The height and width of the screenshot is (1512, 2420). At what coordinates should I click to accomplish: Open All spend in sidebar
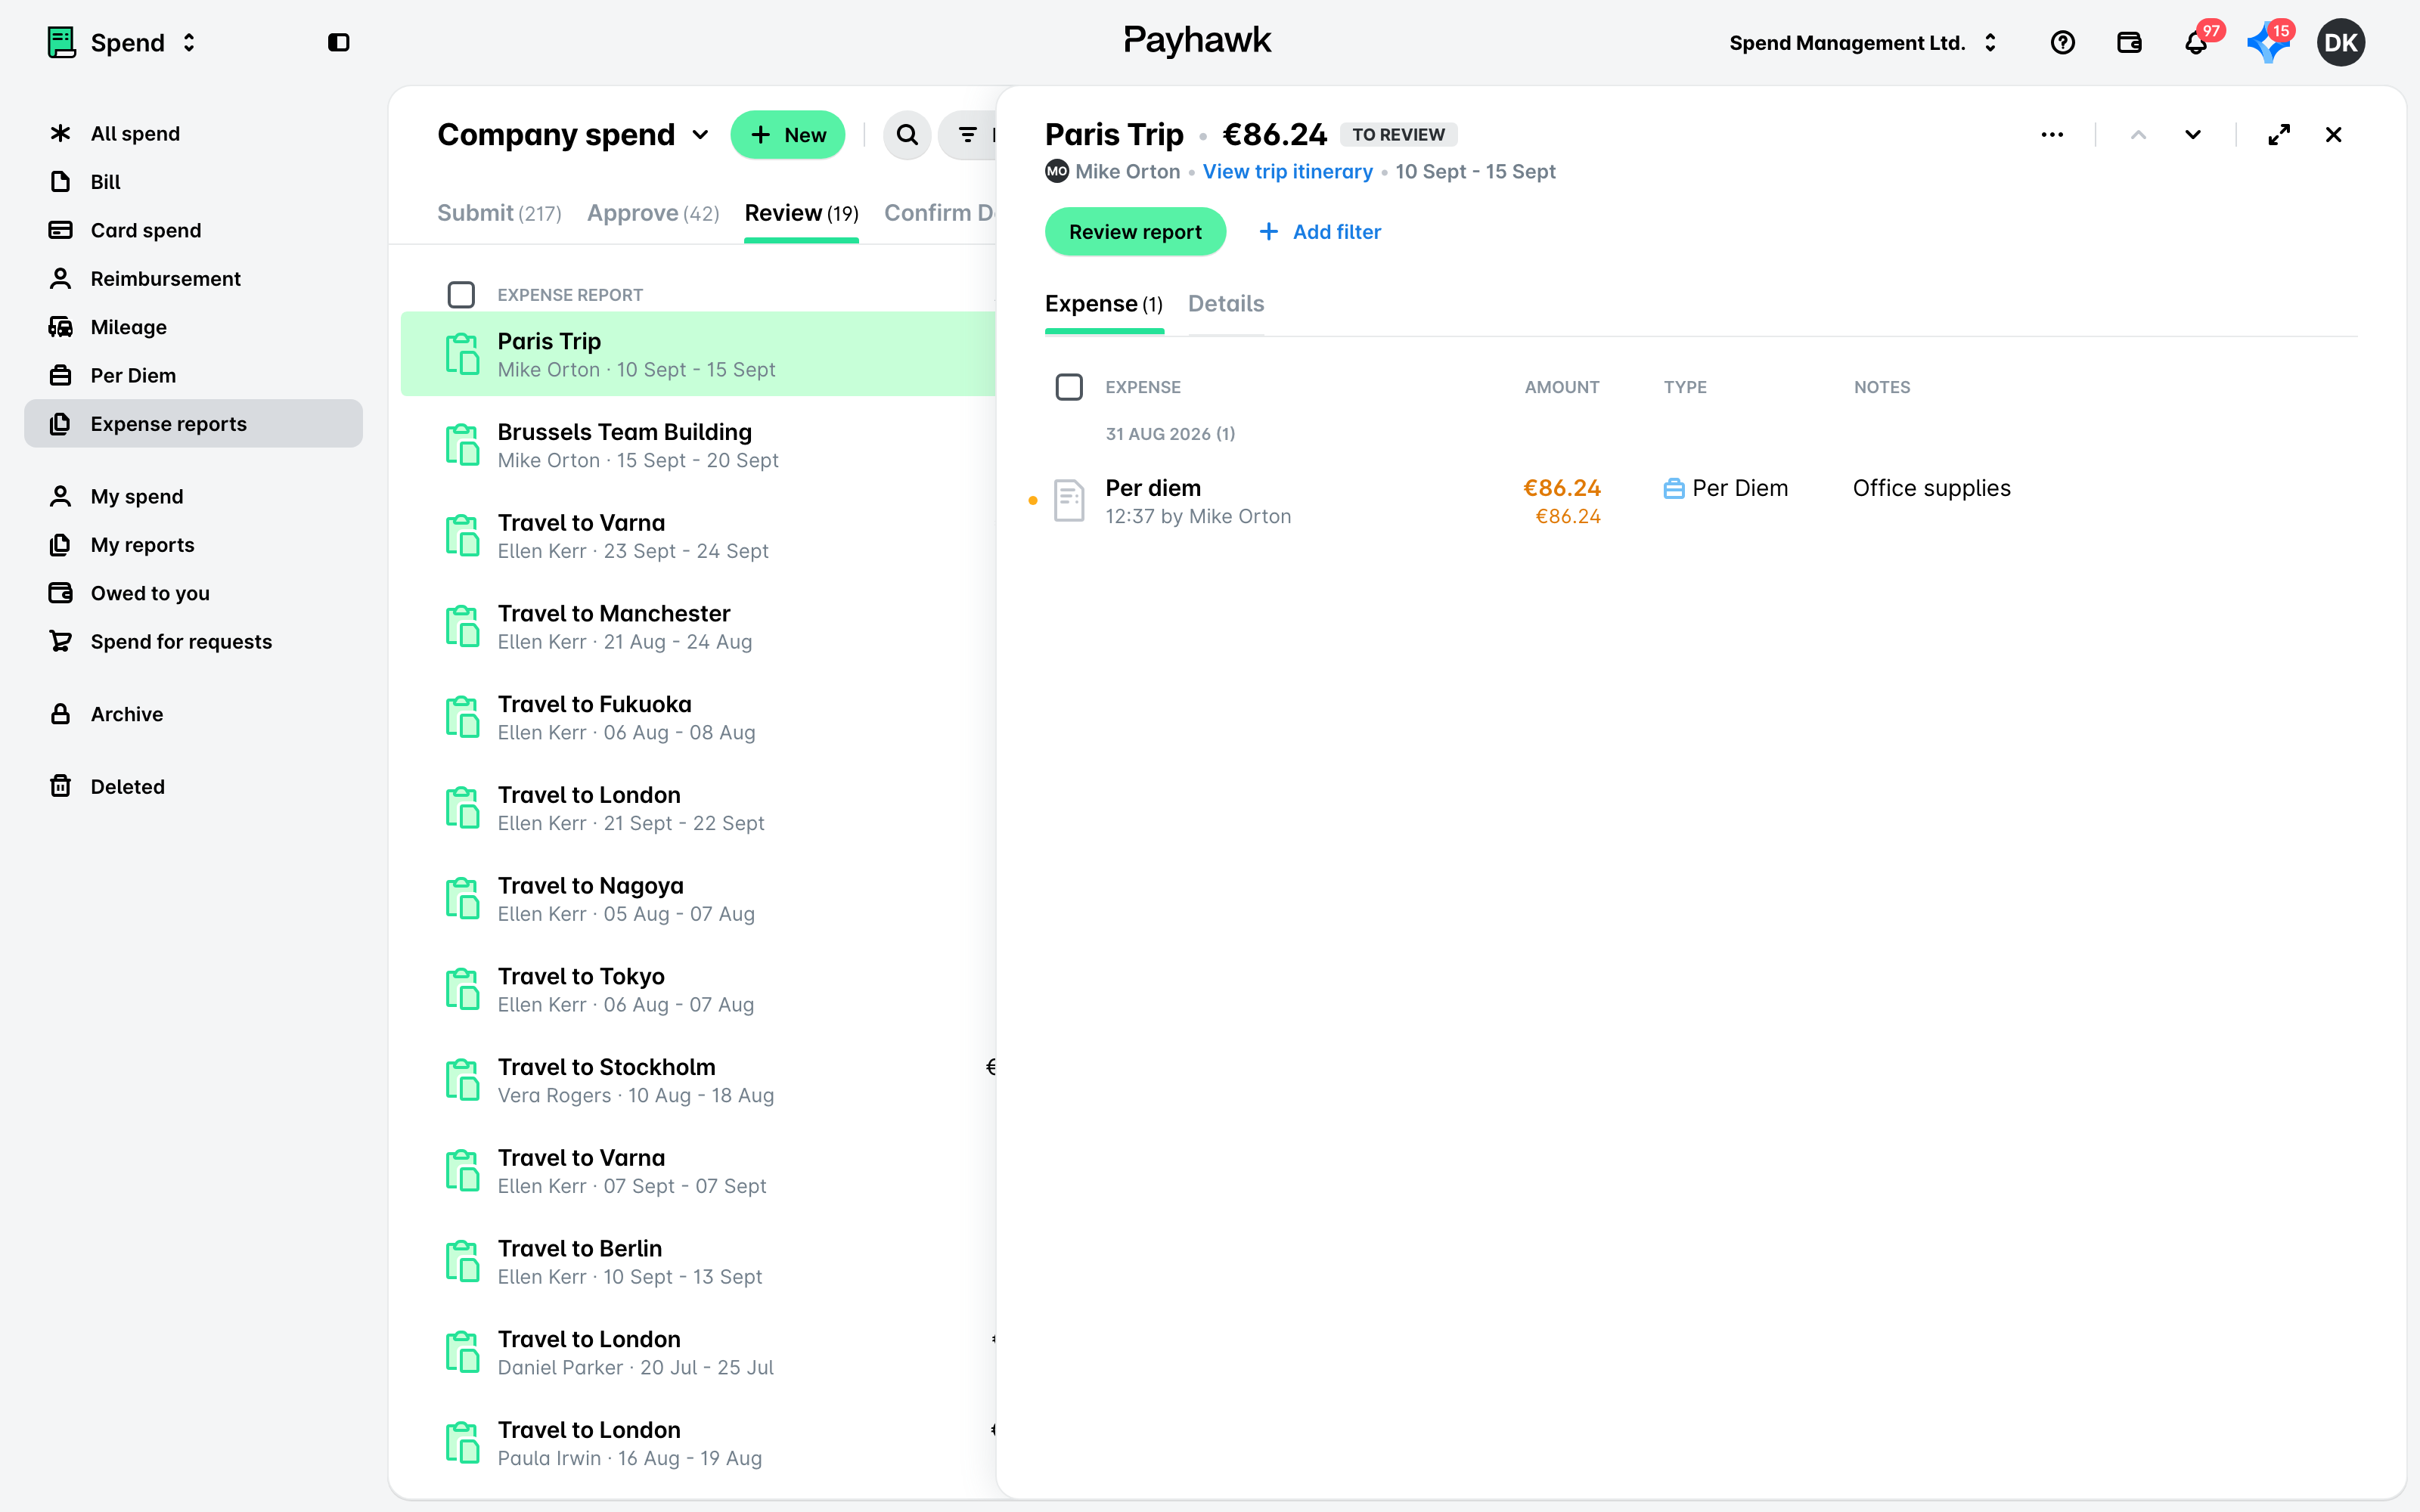(x=193, y=133)
